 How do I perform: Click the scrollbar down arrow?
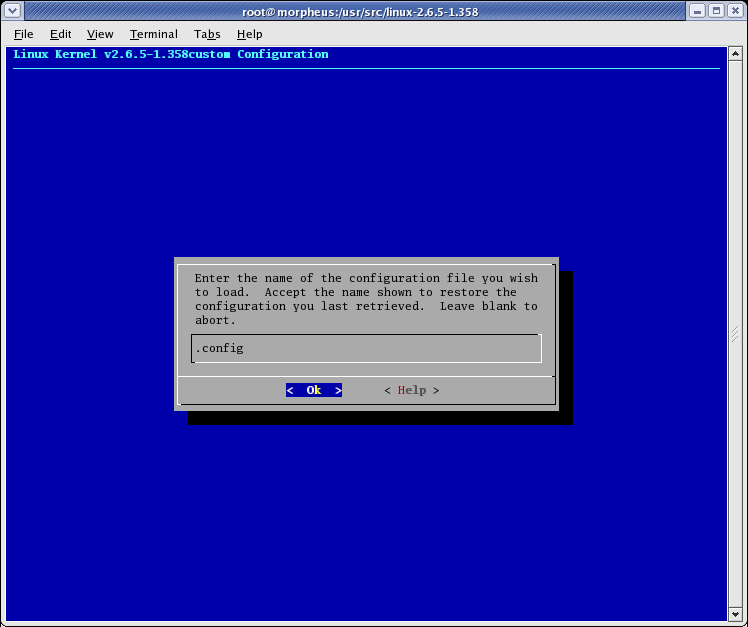[735, 613]
